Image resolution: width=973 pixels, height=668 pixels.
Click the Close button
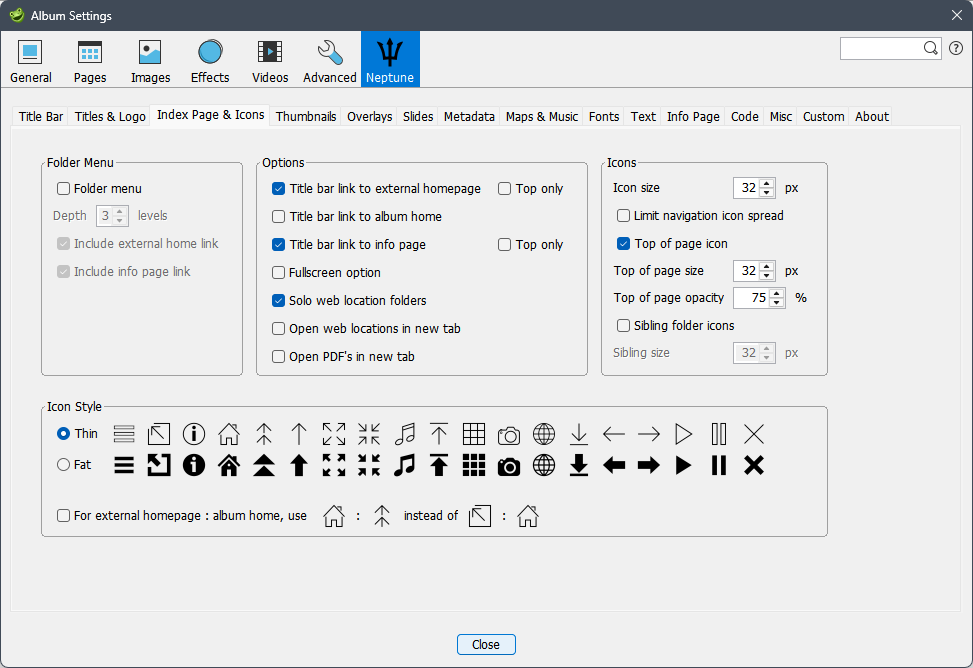pos(486,644)
